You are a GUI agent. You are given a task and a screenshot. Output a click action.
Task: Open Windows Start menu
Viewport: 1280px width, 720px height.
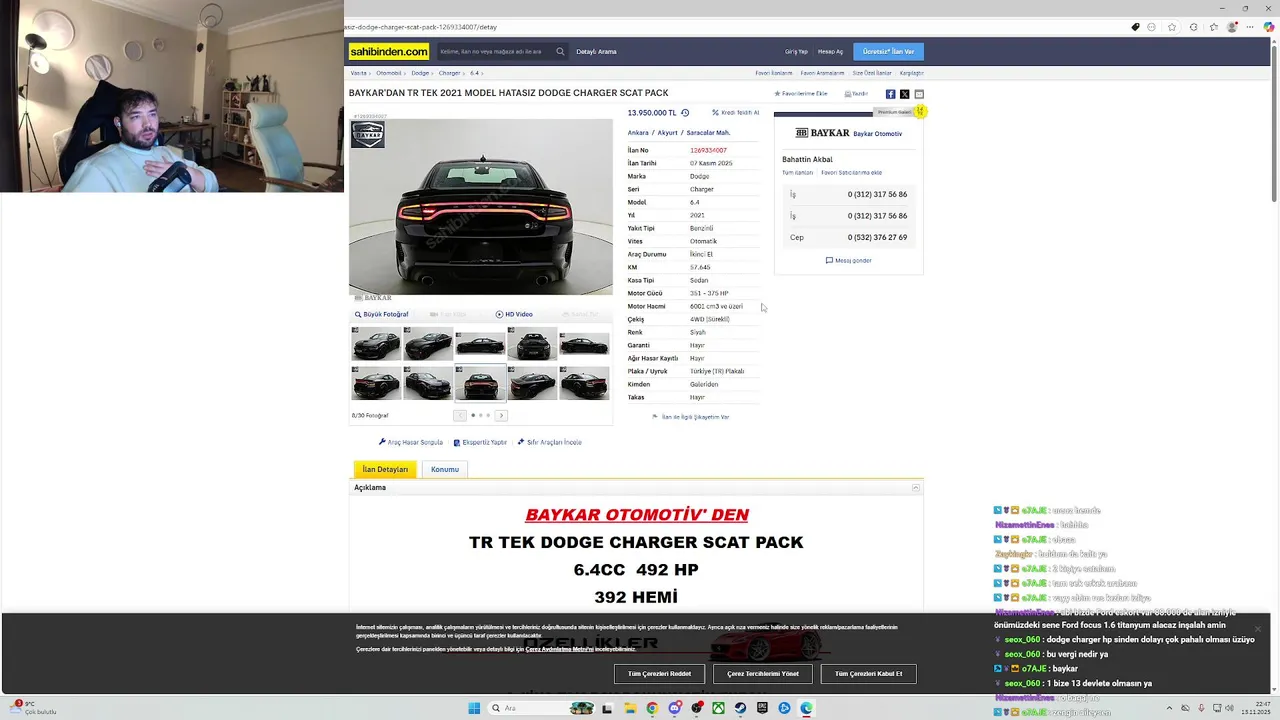(x=474, y=708)
